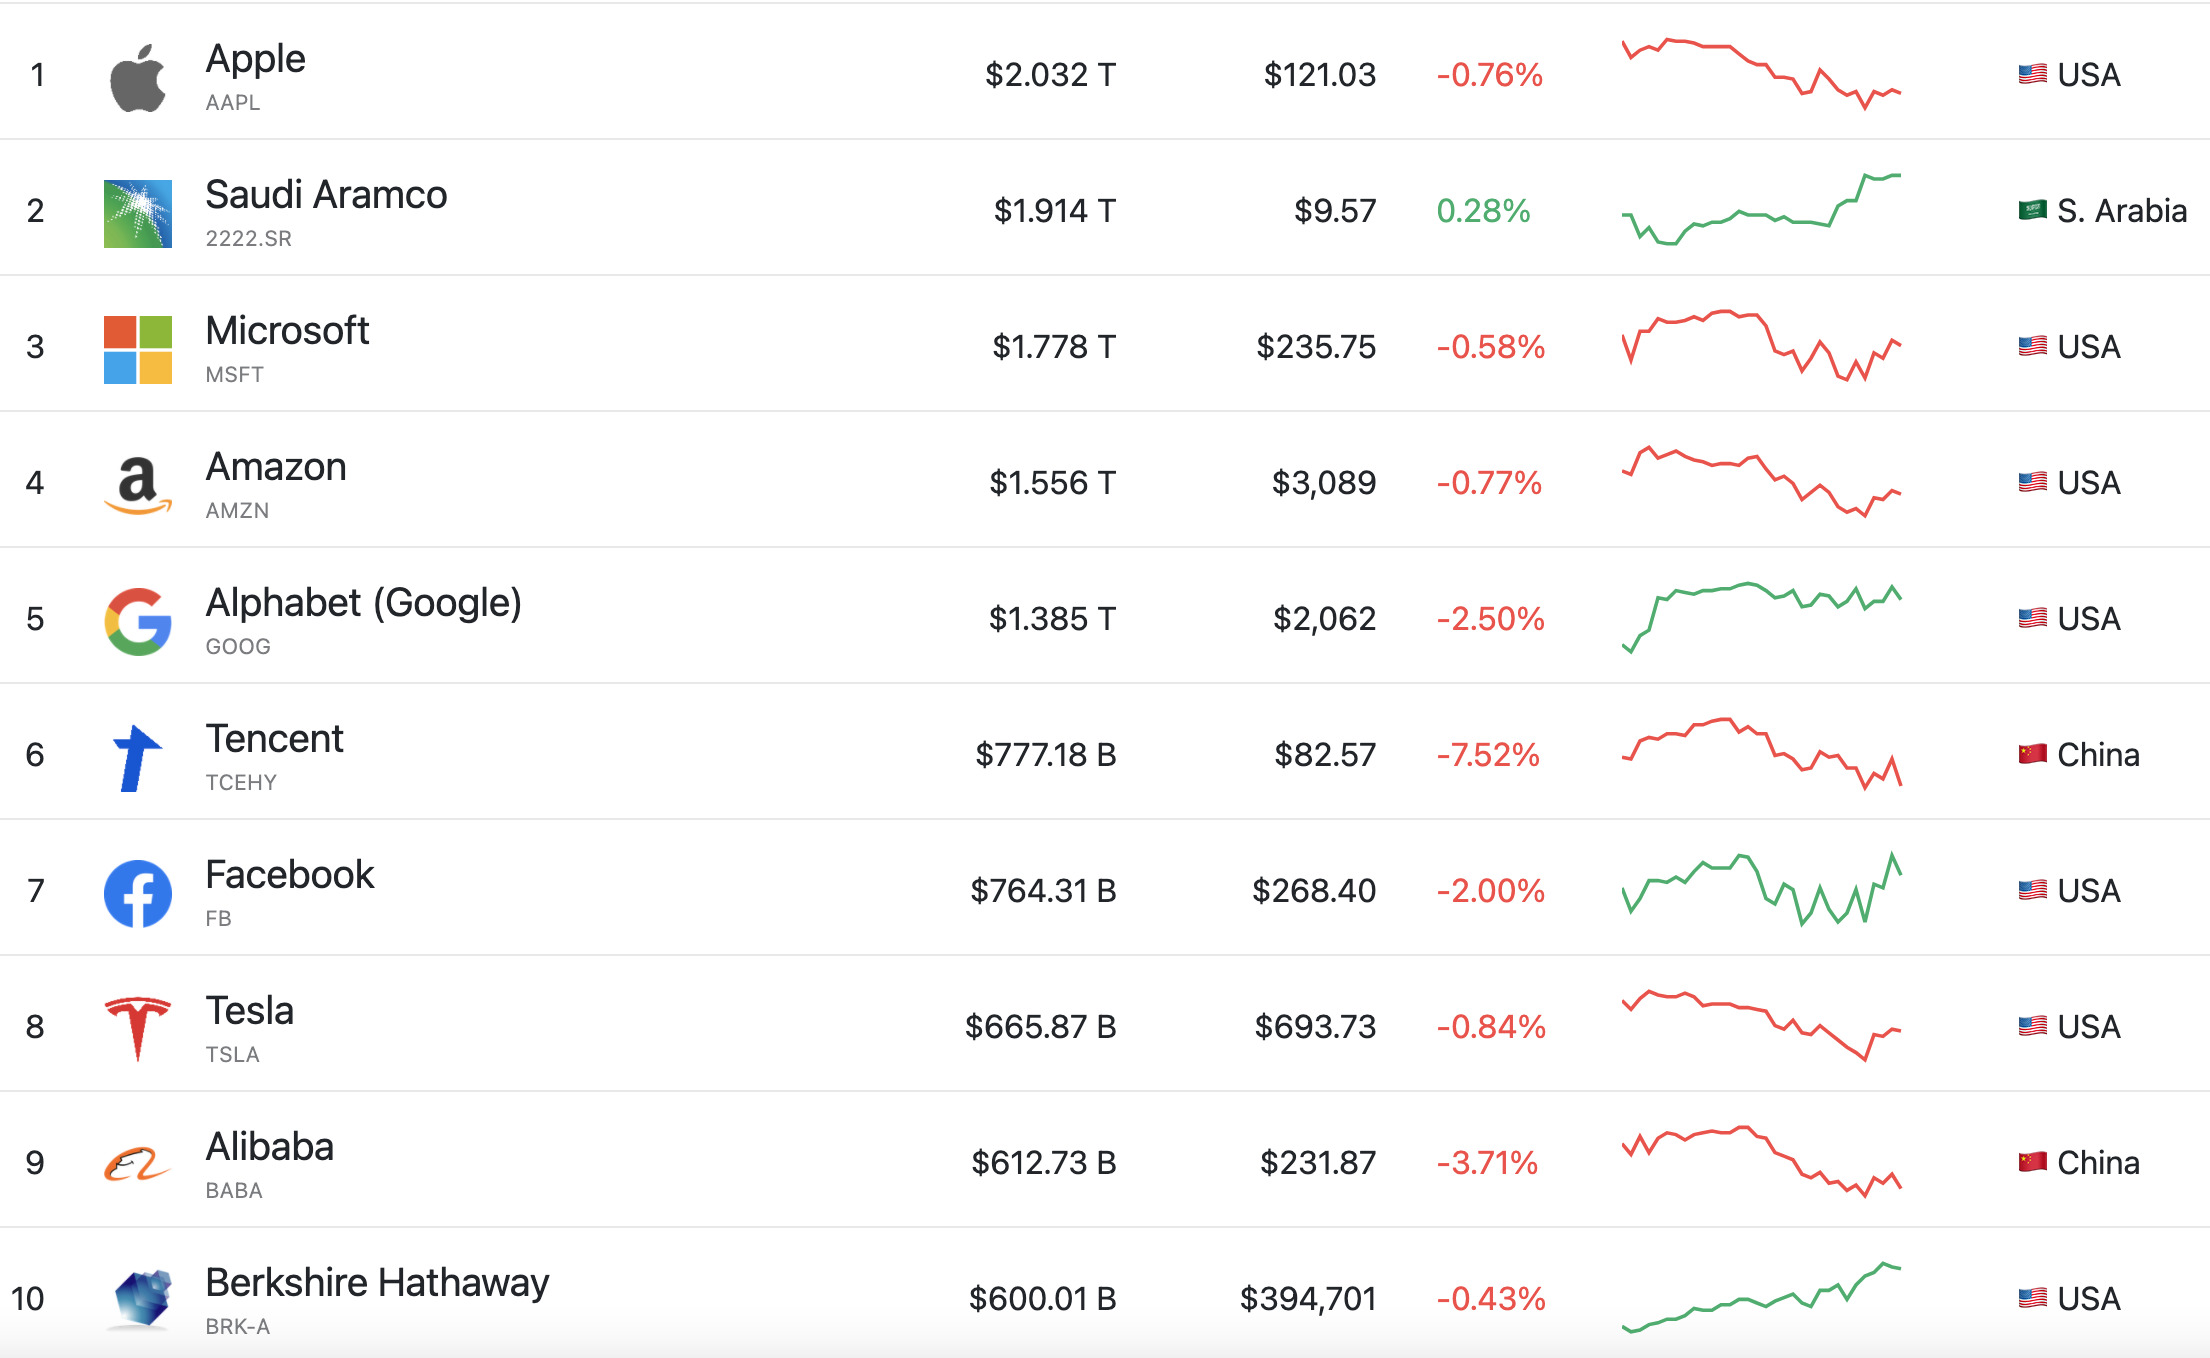
Task: Open the Facebook company link
Action: 289,875
